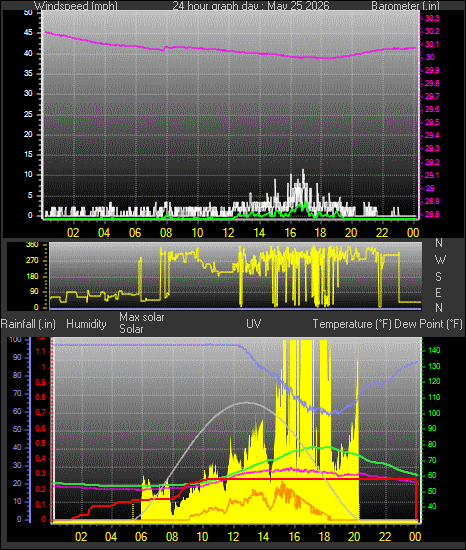Click the Barometer (.in) axis title
The height and width of the screenshot is (550, 466).
tap(406, 6)
